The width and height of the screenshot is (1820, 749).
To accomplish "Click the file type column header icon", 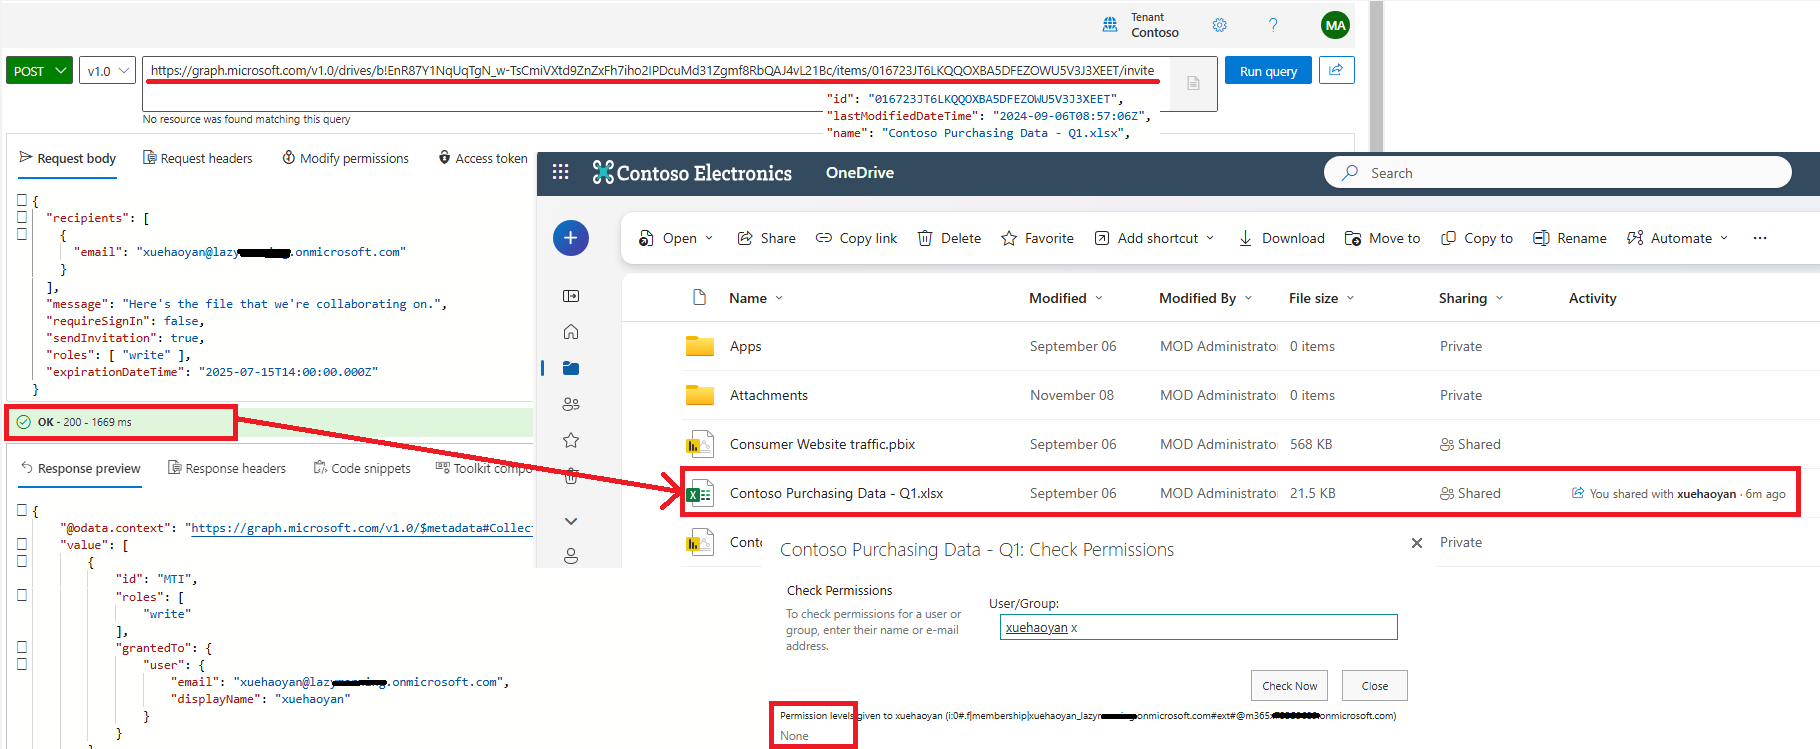I will click(x=699, y=298).
